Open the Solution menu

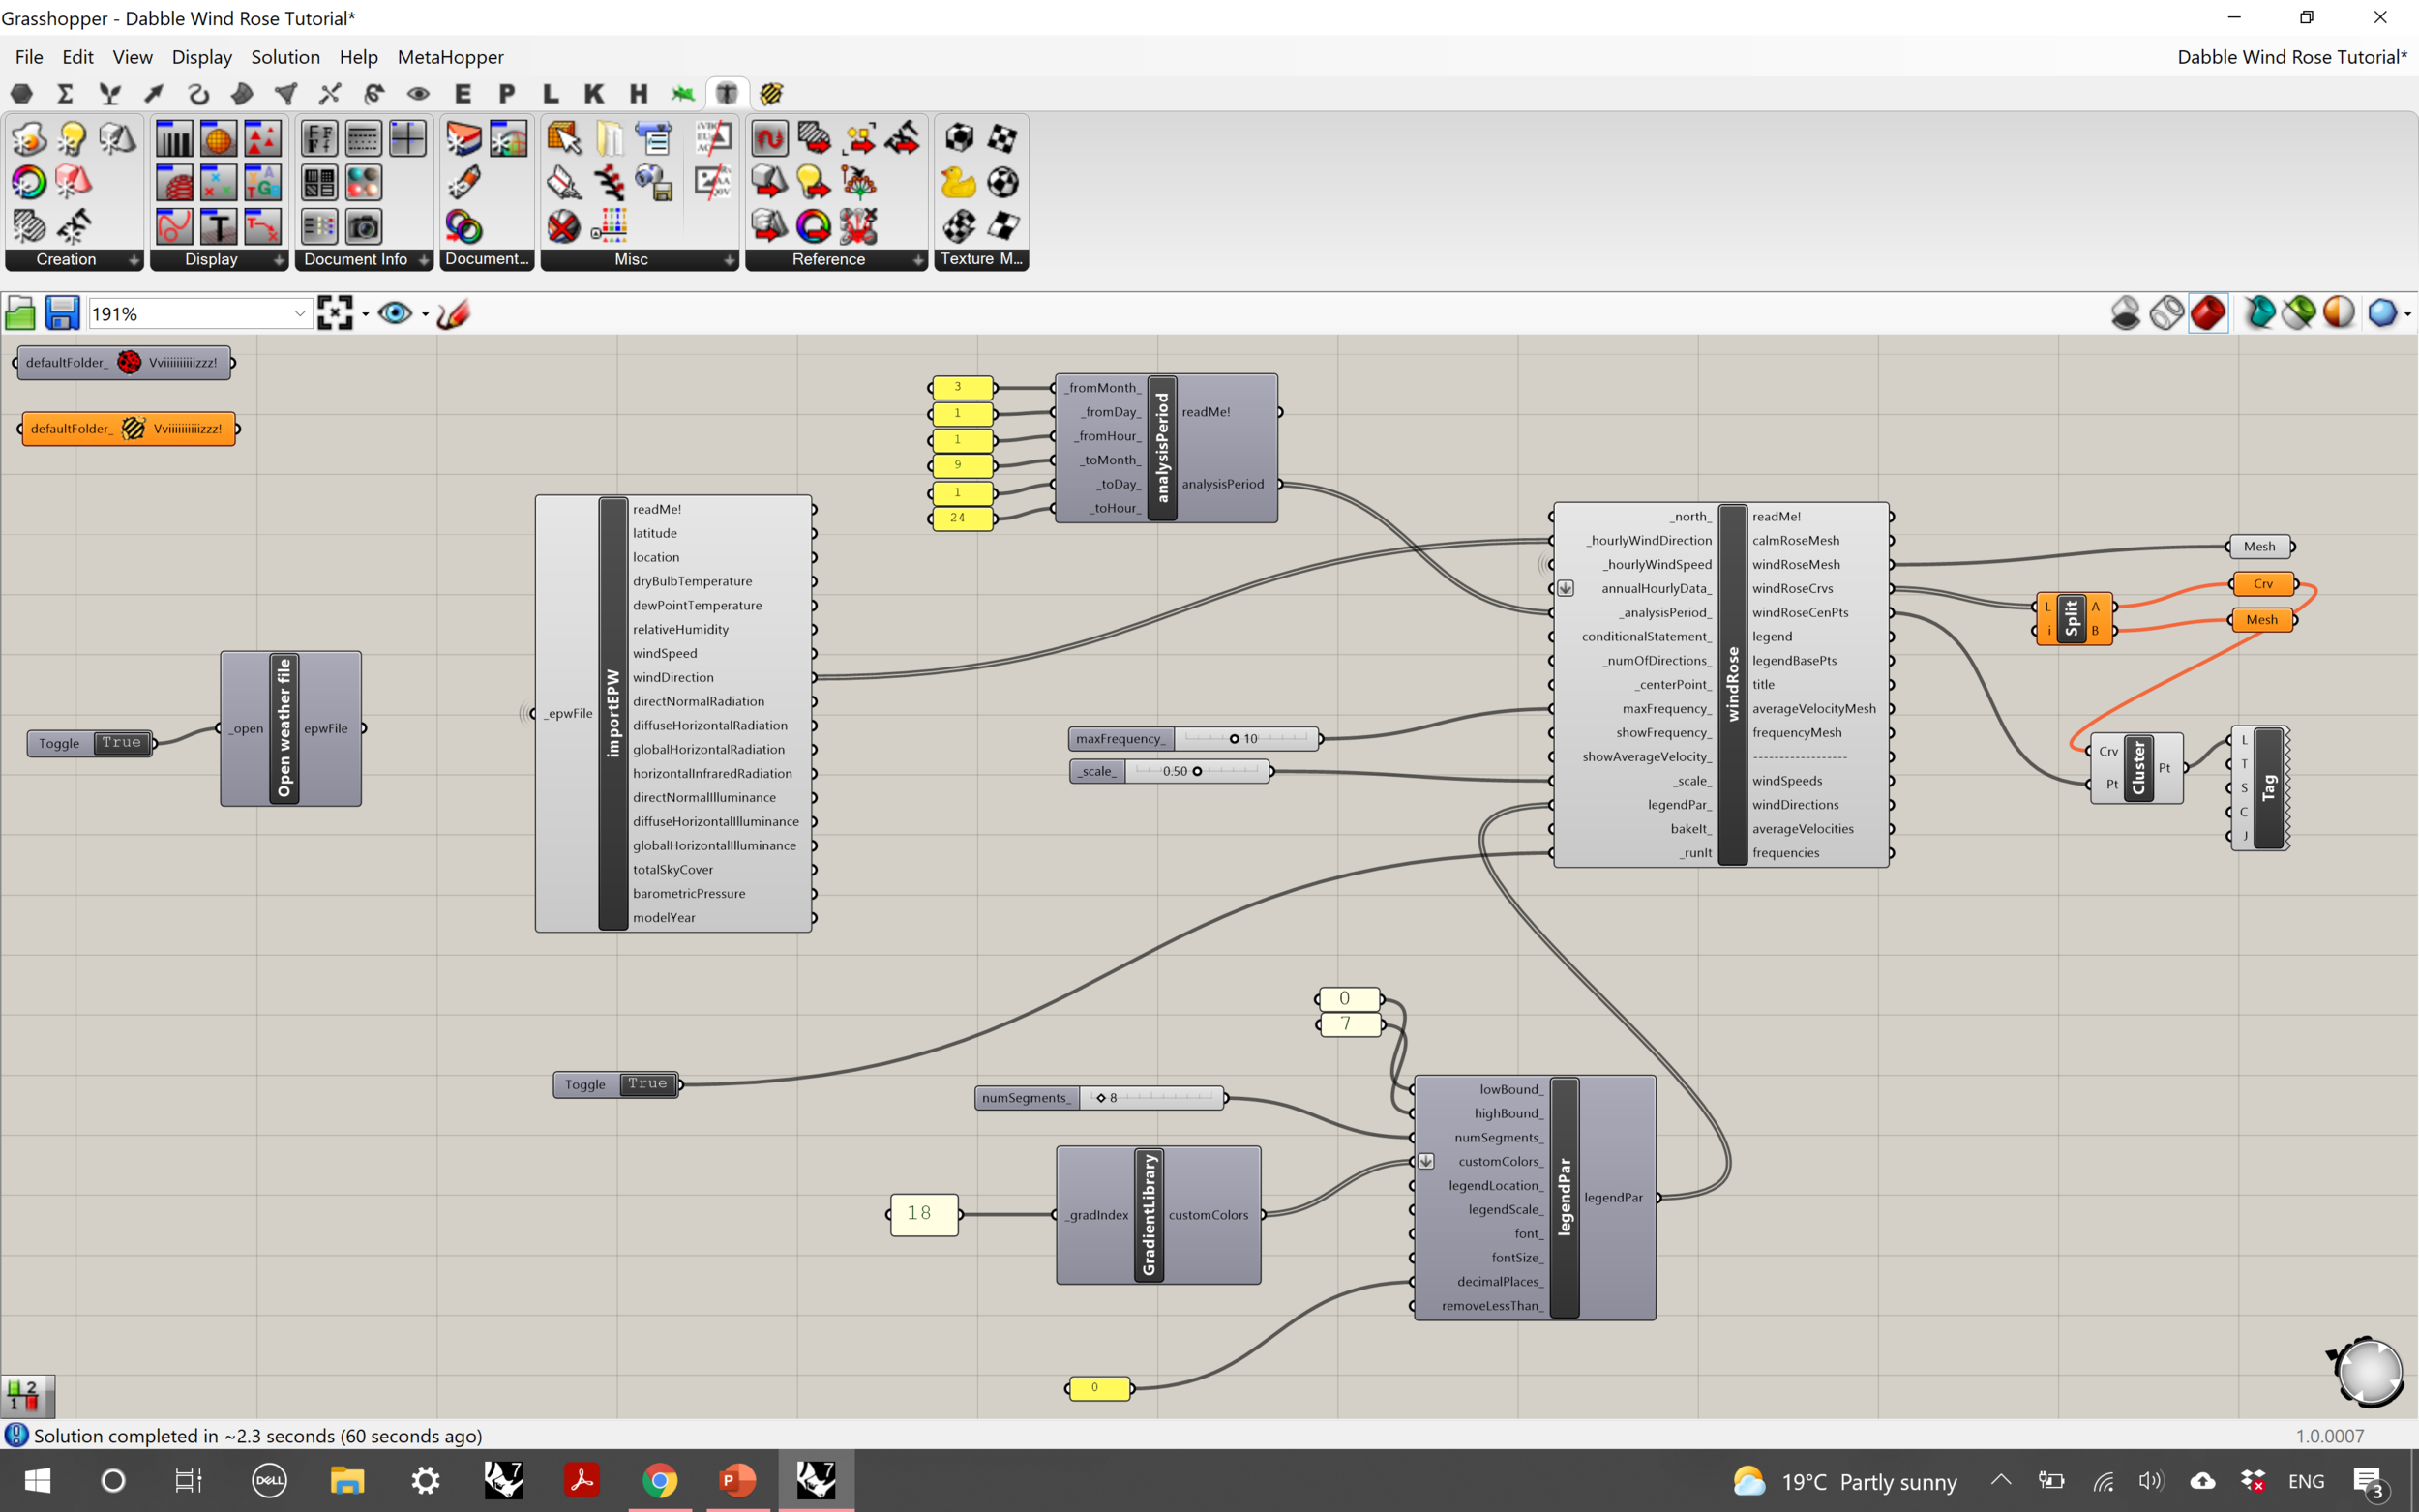coord(285,57)
